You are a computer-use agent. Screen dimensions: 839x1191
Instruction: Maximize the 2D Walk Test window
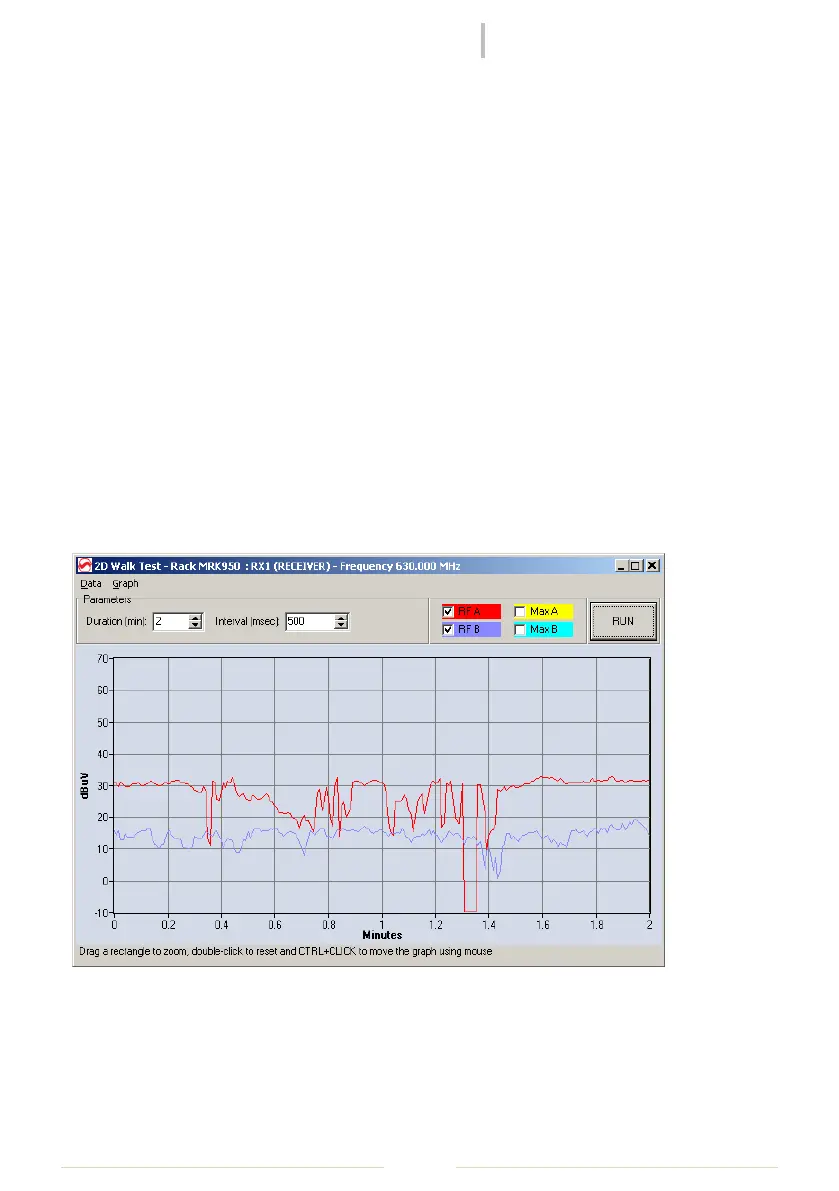[x=636, y=566]
